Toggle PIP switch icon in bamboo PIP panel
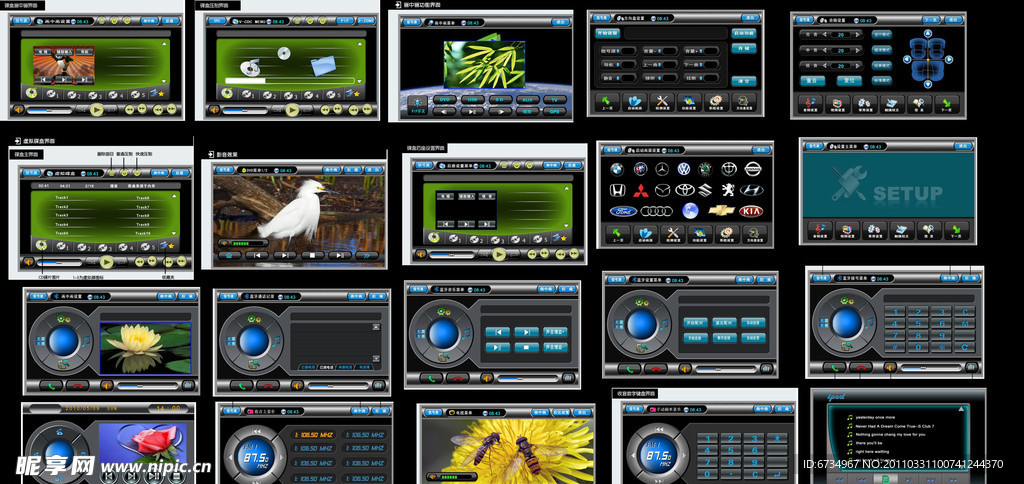Image resolution: width=1024 pixels, height=484 pixels. [x=415, y=105]
